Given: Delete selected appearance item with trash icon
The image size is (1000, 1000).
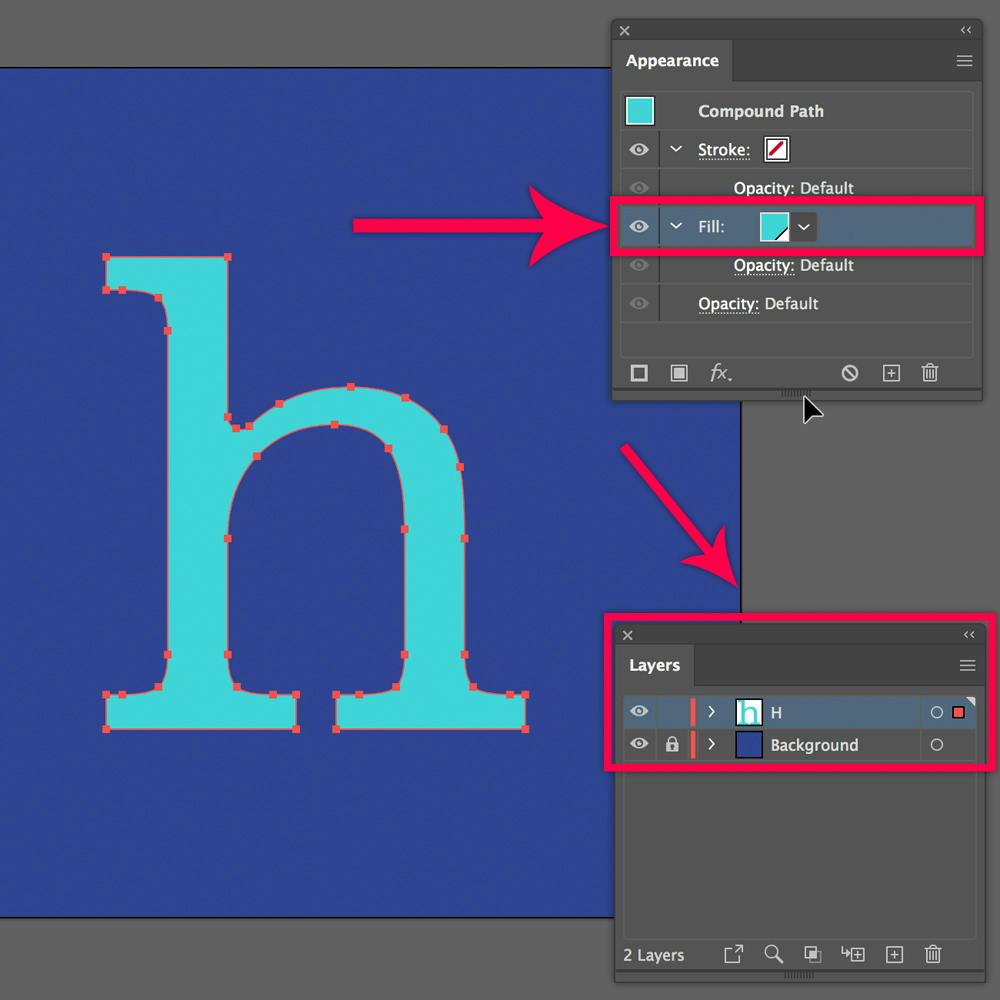Looking at the screenshot, I should [929, 373].
